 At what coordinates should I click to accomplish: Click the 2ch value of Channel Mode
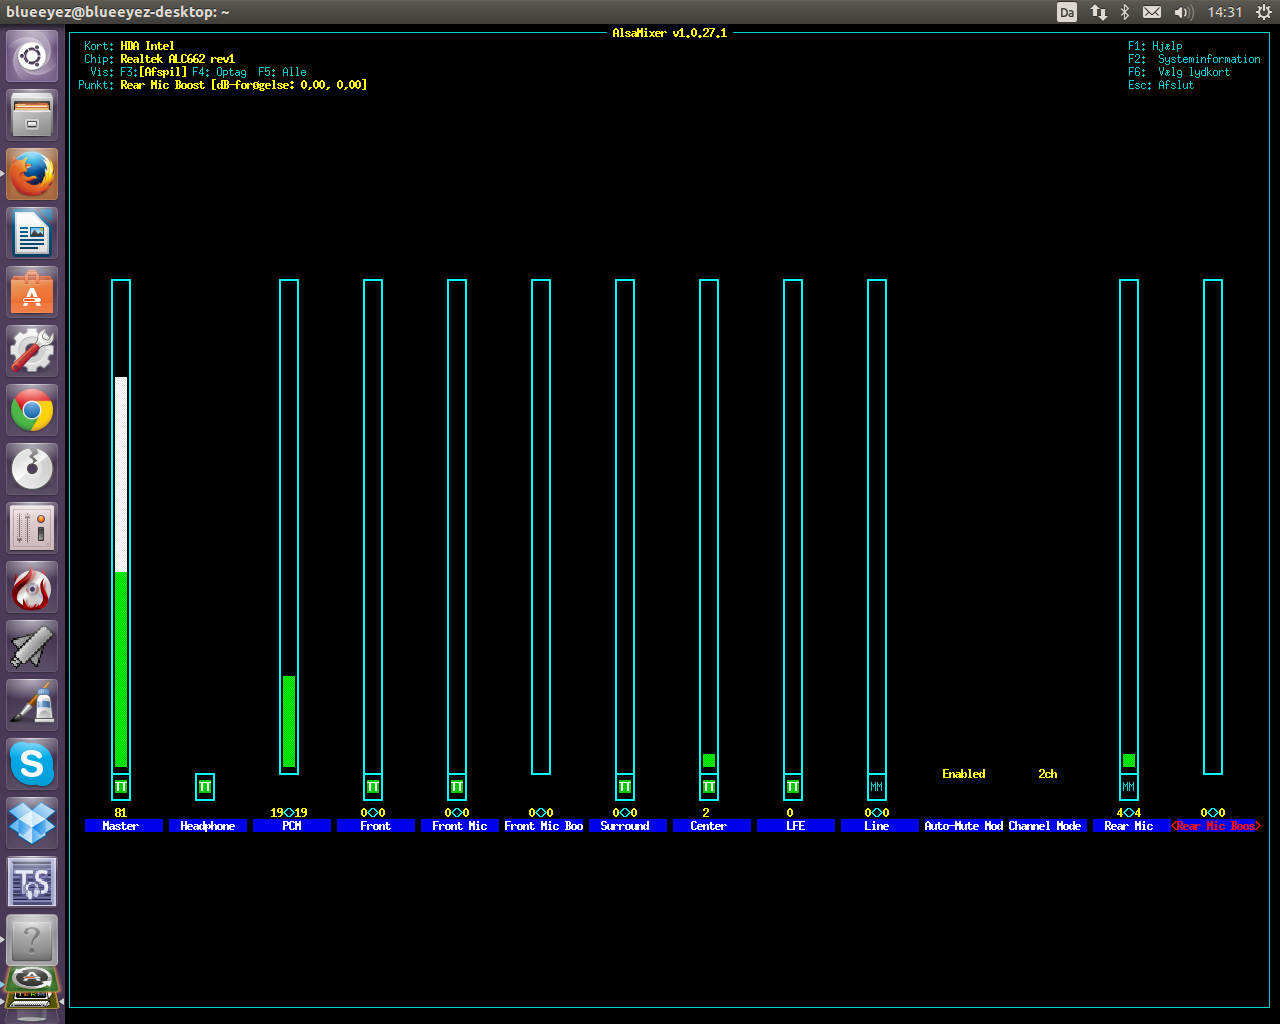[x=1048, y=774]
